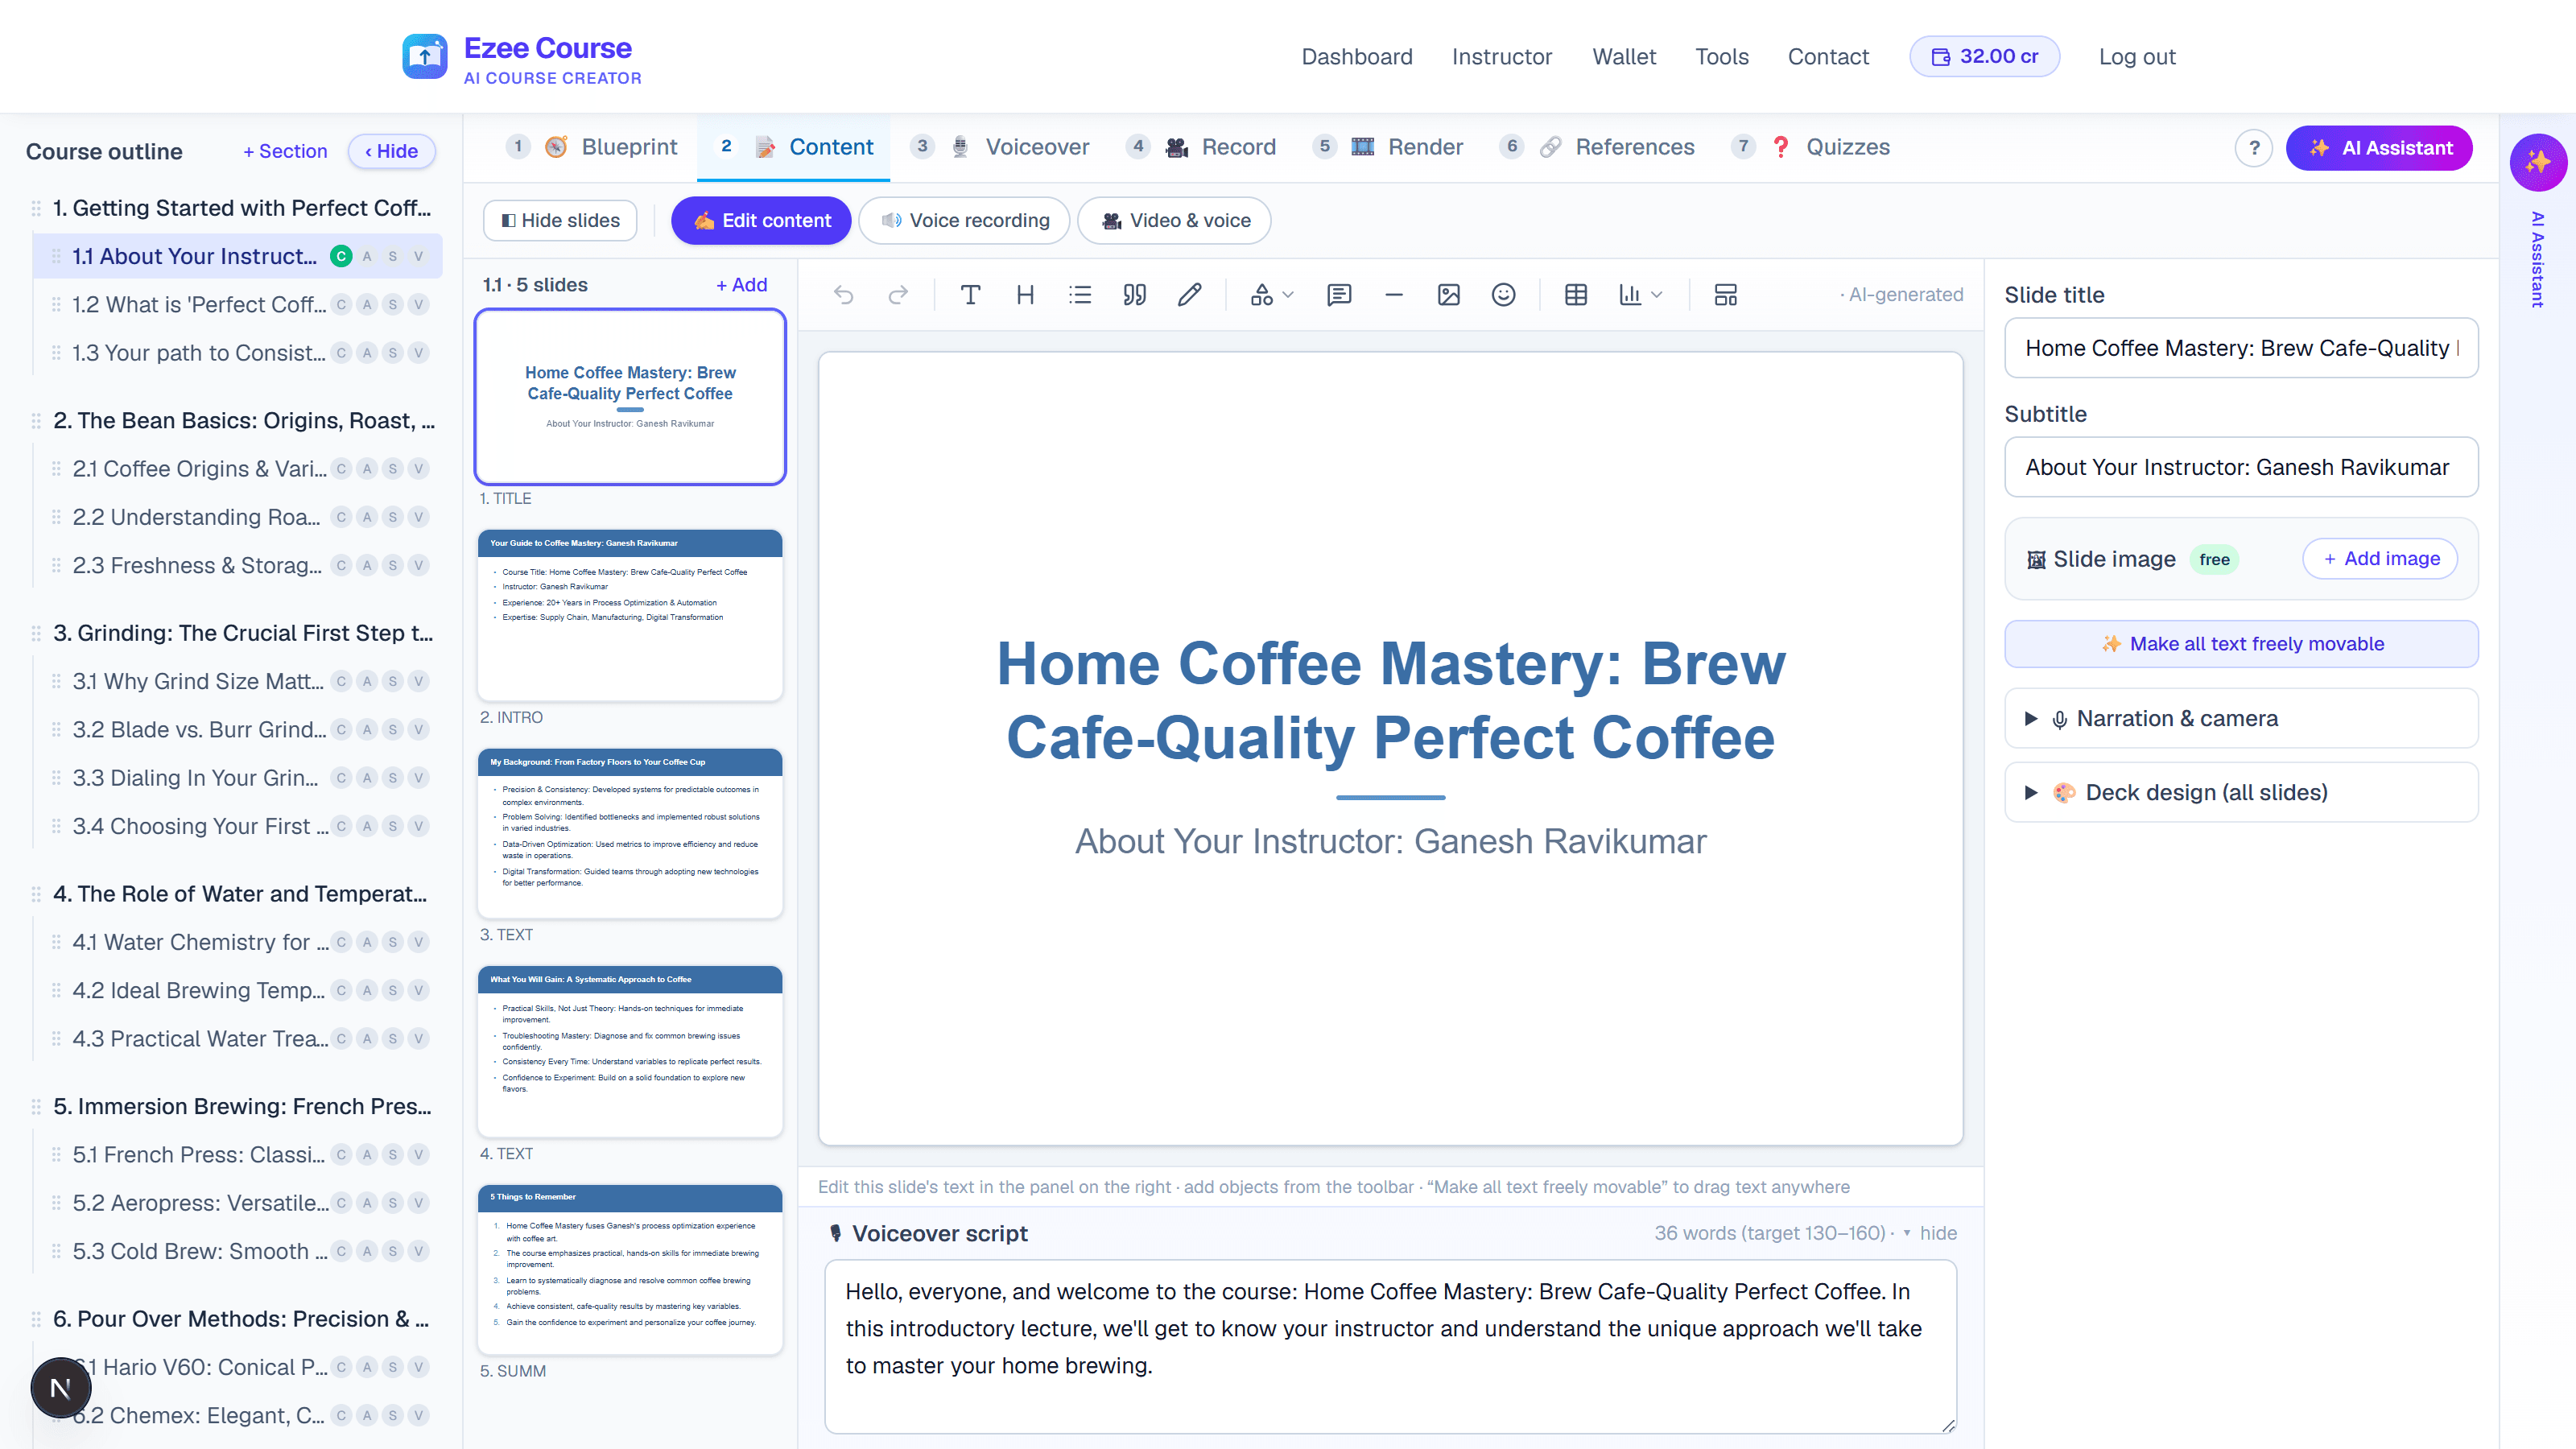Switch to Voice recording mode

pyautogui.click(x=964, y=220)
